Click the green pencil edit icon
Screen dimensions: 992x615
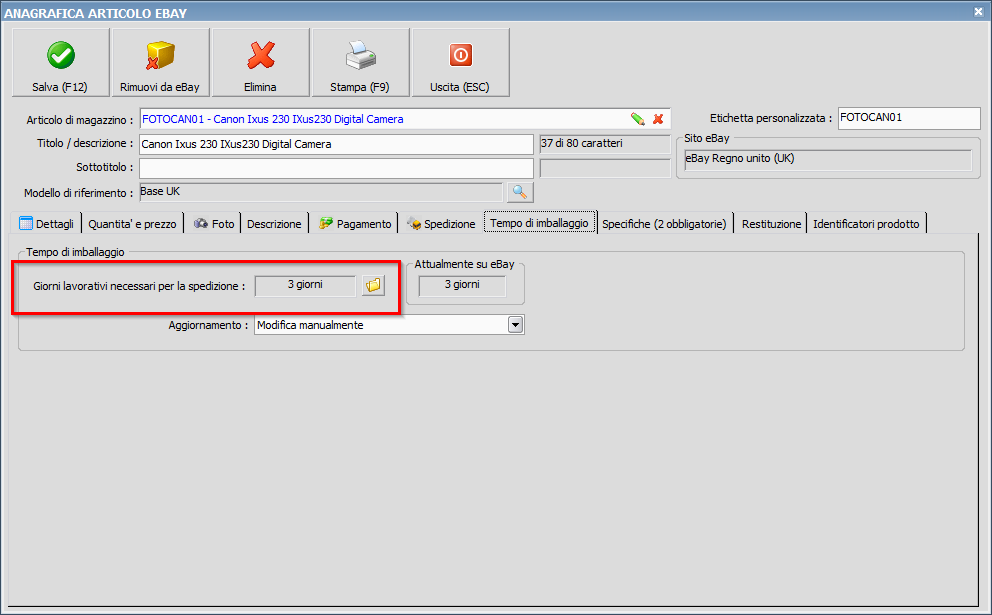click(638, 119)
